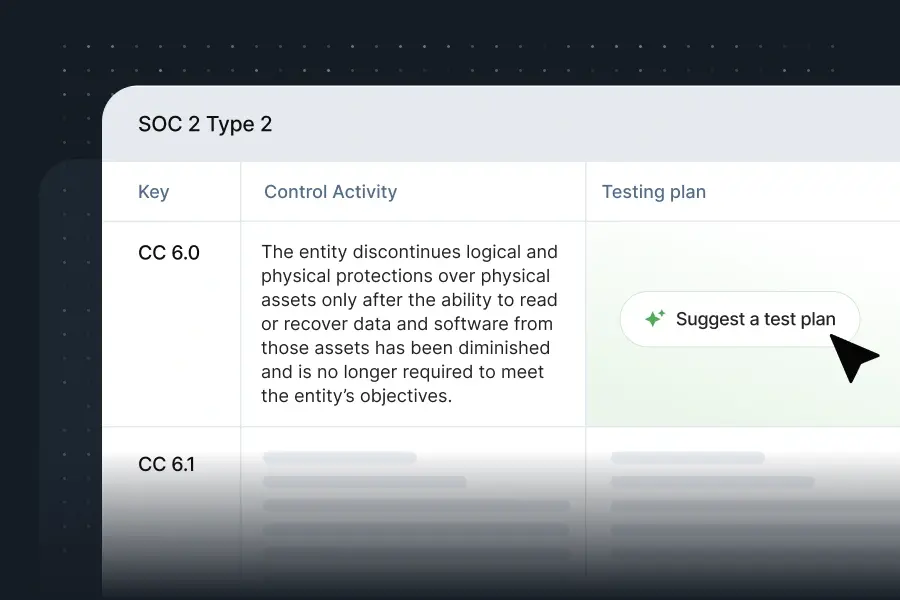Select the CC 6.0 key cell
The image size is (900, 600).
click(169, 253)
